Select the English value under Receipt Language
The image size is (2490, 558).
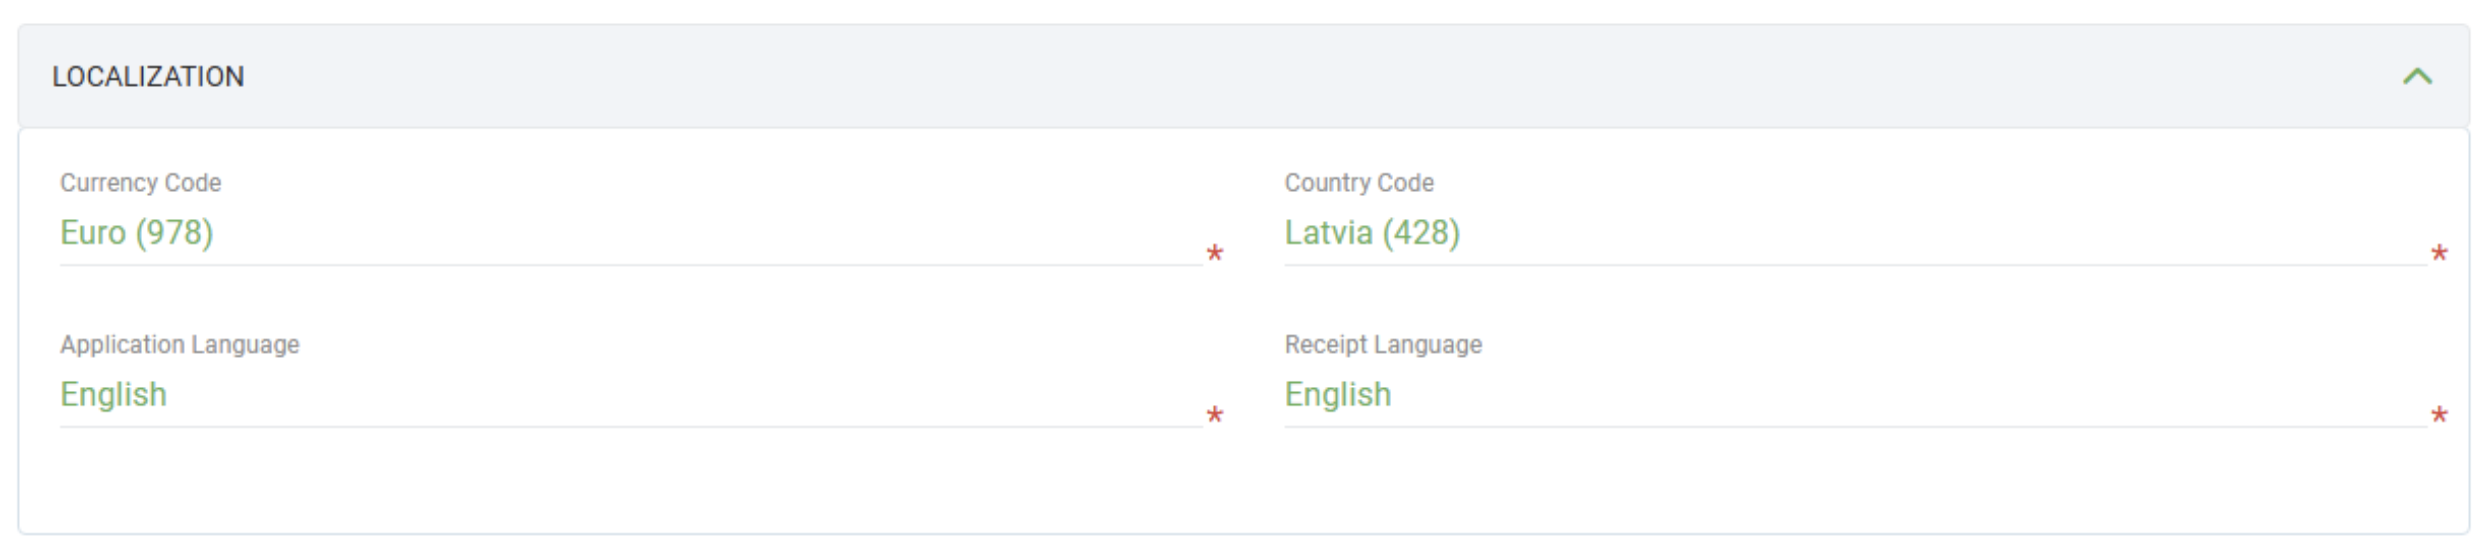[1338, 395]
